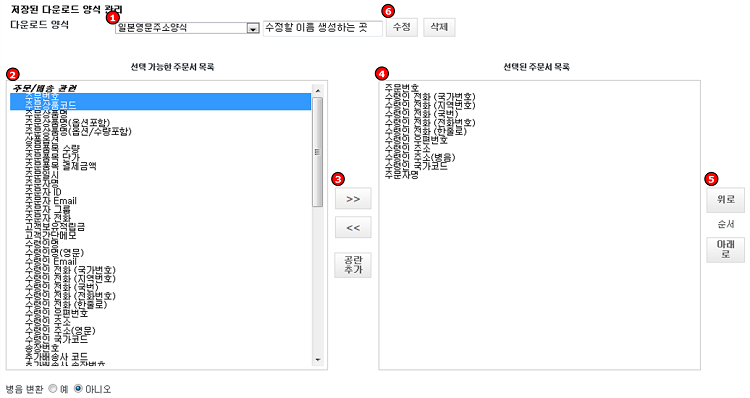The width and height of the screenshot is (750, 398).
Task: Select 고객보유적립금 in available list
Action: click(x=55, y=227)
